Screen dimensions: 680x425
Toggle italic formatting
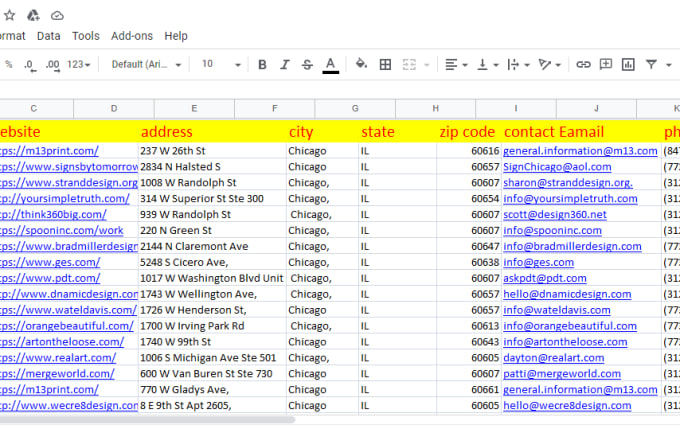point(284,65)
